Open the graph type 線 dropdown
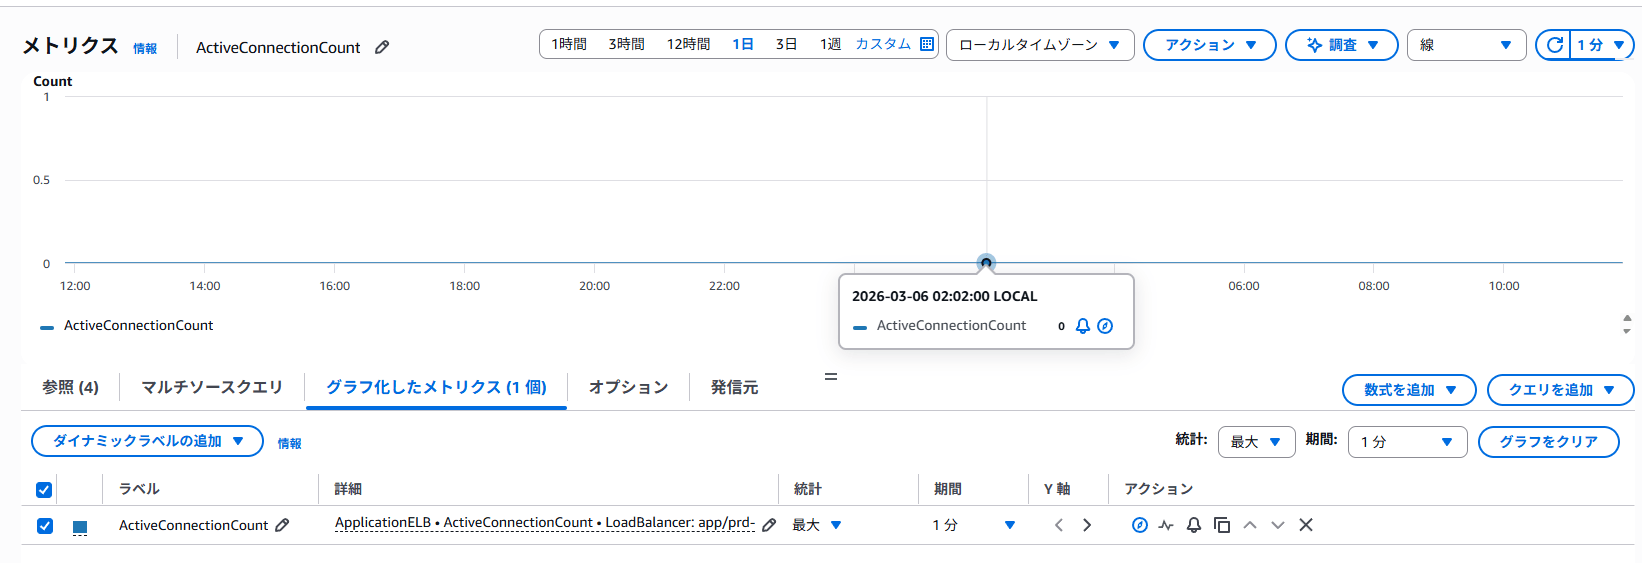 tap(1466, 45)
